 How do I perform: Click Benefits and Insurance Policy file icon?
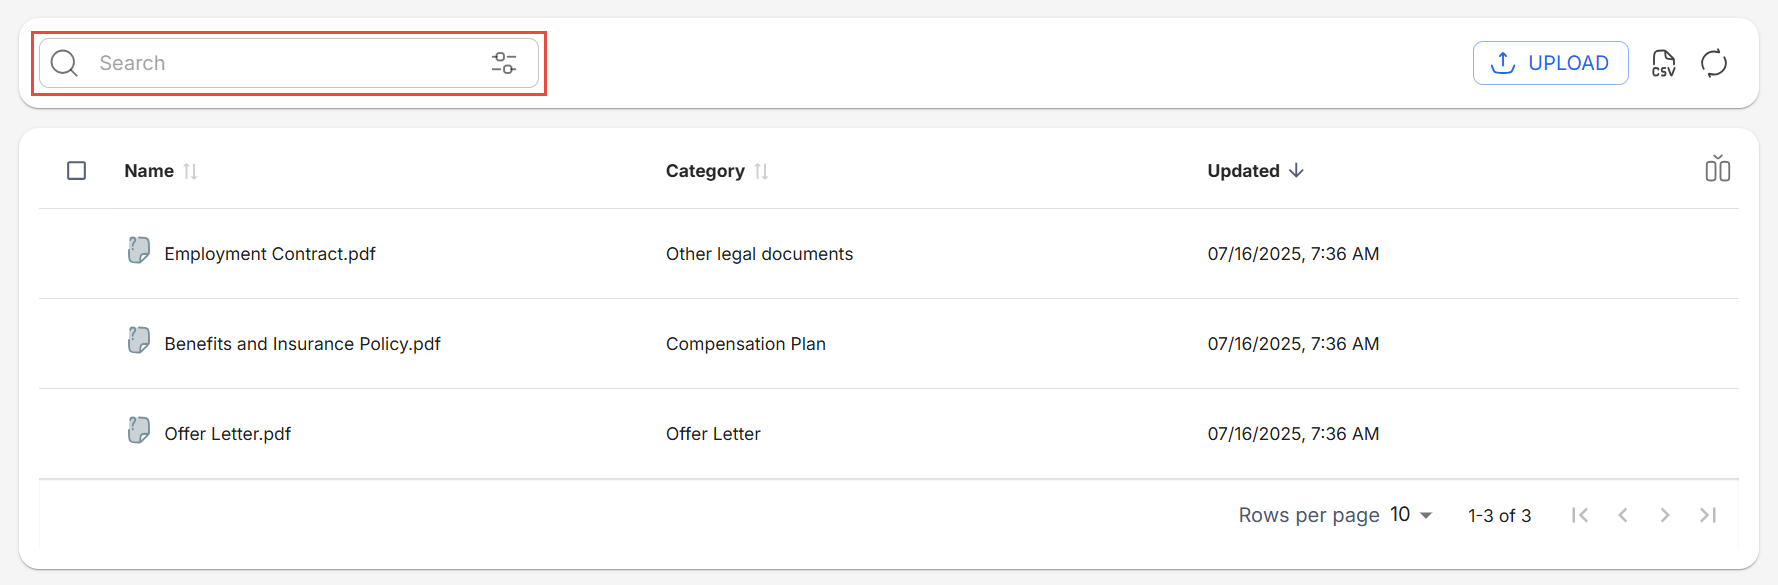click(x=139, y=340)
